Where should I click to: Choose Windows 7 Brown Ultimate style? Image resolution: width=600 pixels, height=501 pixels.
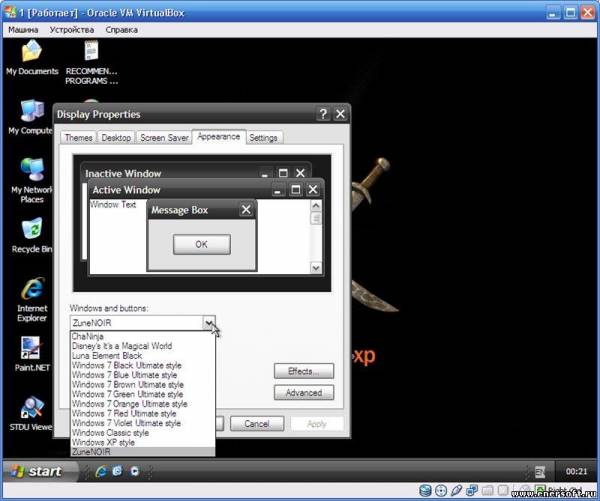(x=142, y=384)
